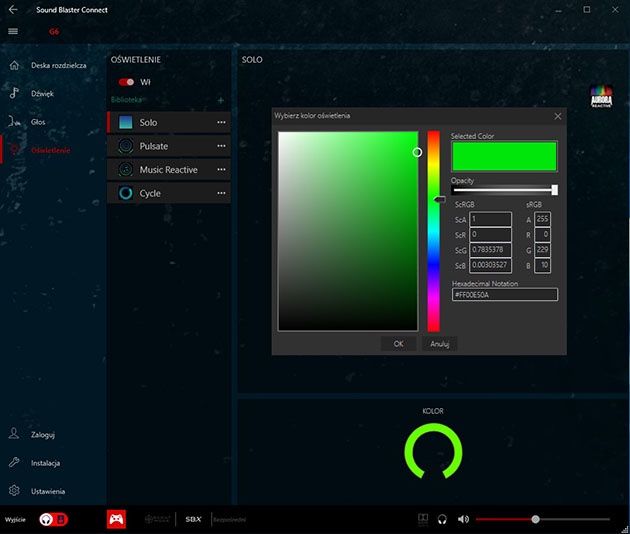
Task: Select the Cycle lighting preset
Action: pos(169,193)
